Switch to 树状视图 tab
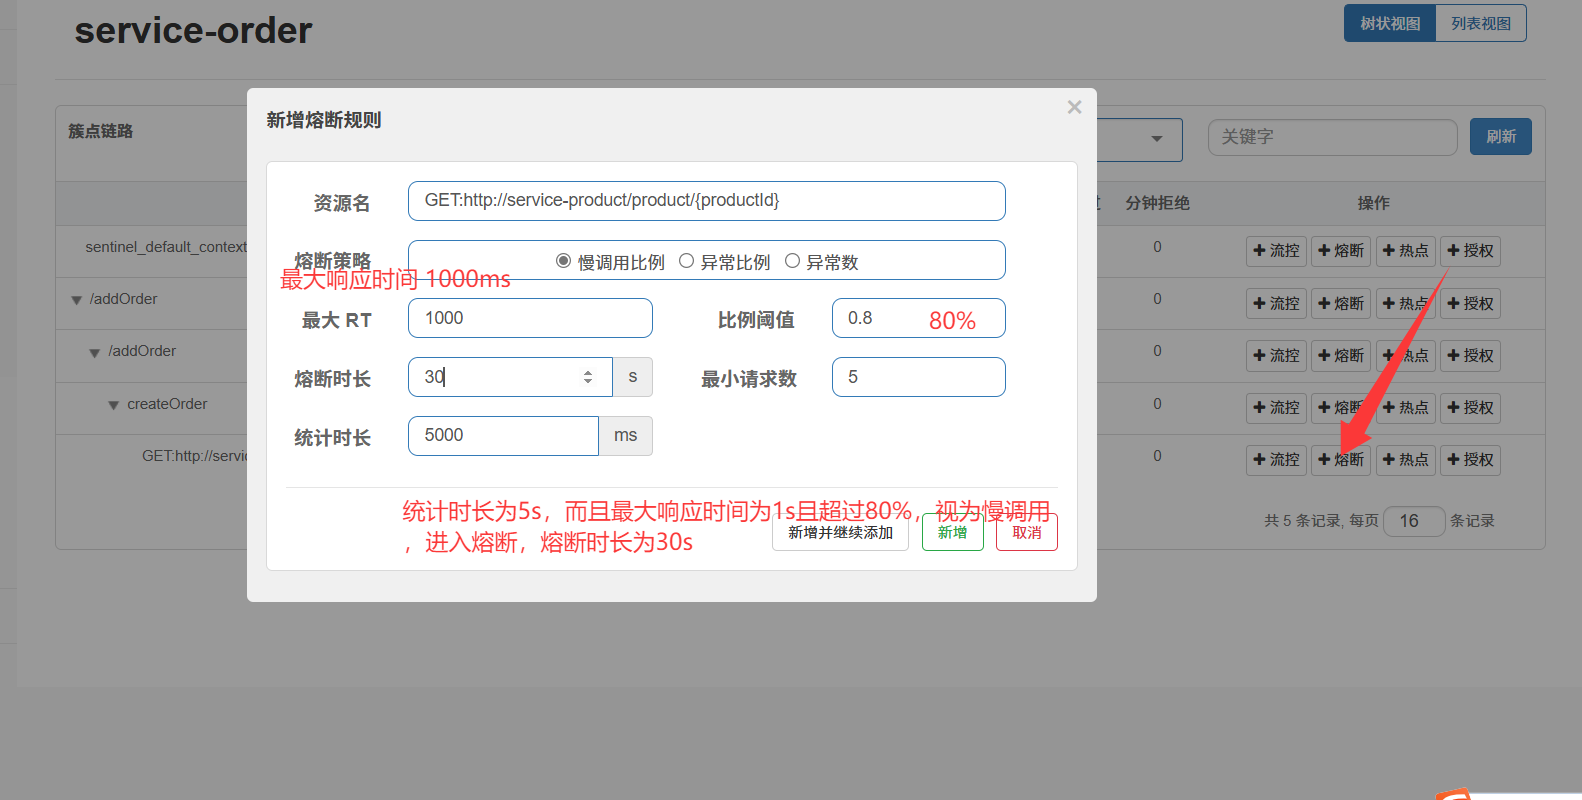Image resolution: width=1582 pixels, height=800 pixels. 1389,23
